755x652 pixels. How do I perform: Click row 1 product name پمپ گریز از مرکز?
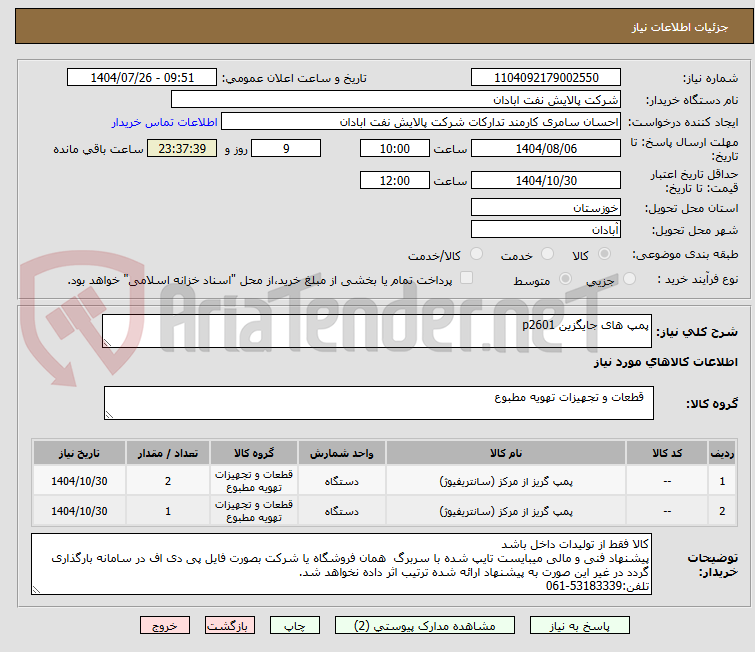[x=506, y=481]
